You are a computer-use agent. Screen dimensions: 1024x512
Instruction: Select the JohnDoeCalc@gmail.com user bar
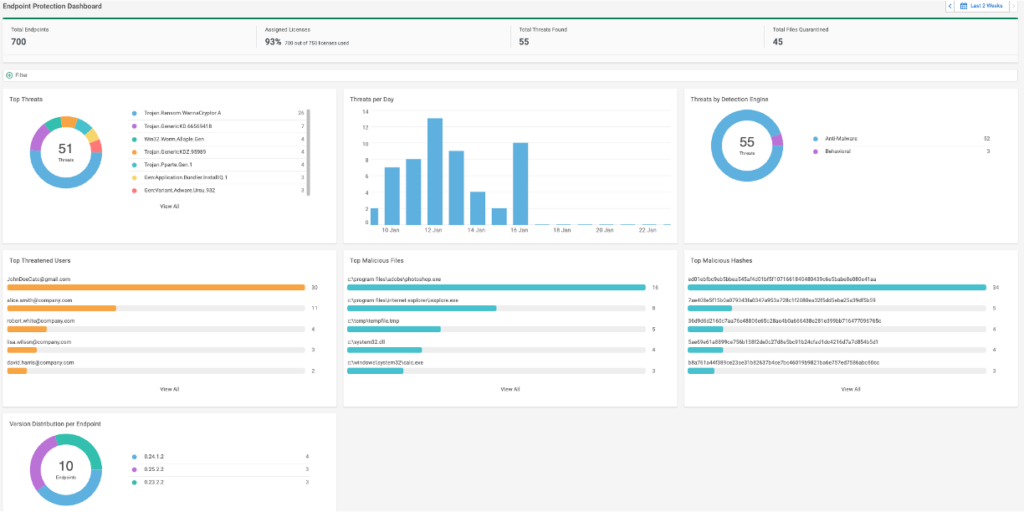coord(155,287)
